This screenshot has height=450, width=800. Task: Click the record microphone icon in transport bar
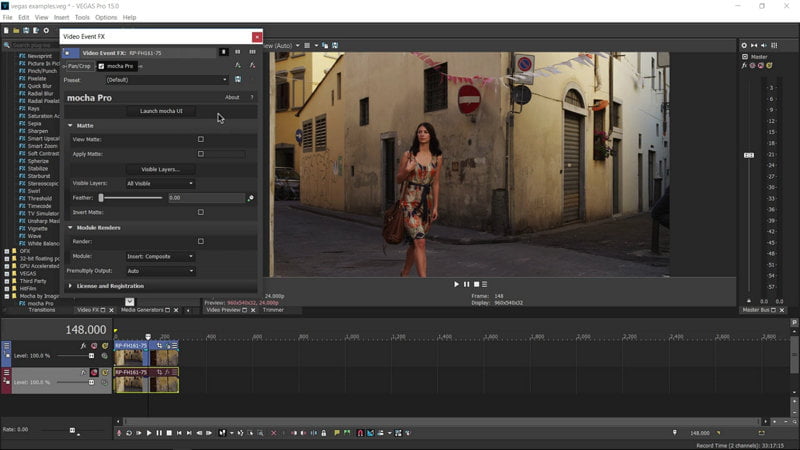[119, 433]
